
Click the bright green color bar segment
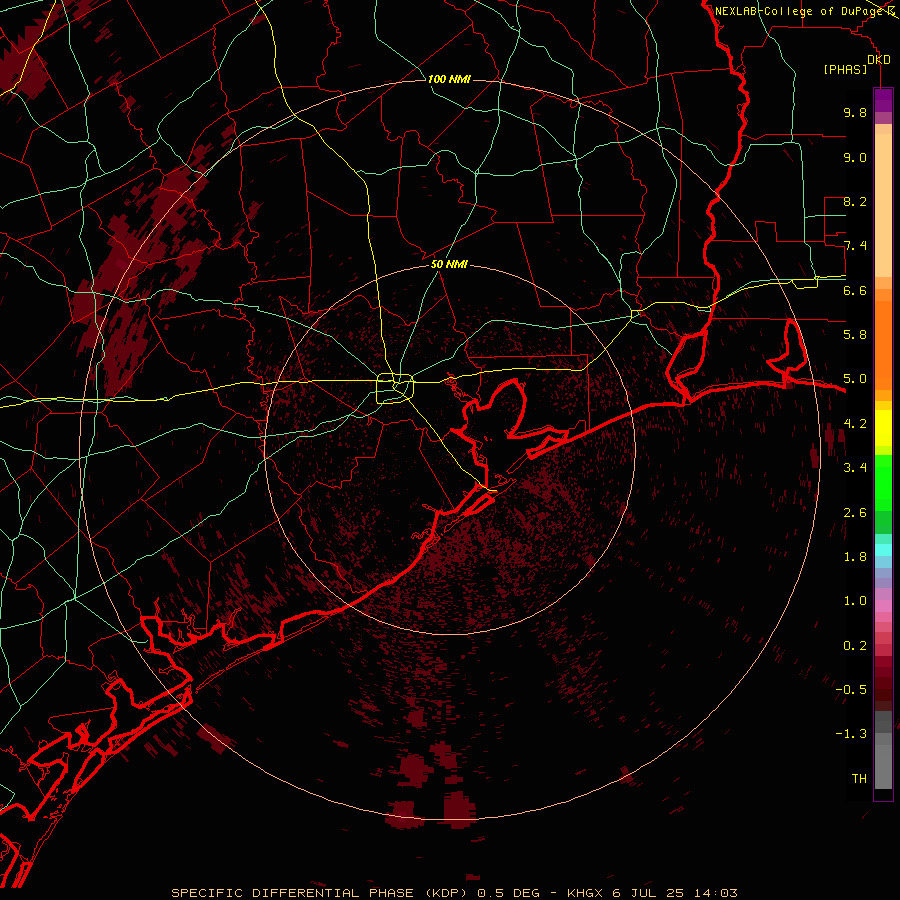coord(883,483)
